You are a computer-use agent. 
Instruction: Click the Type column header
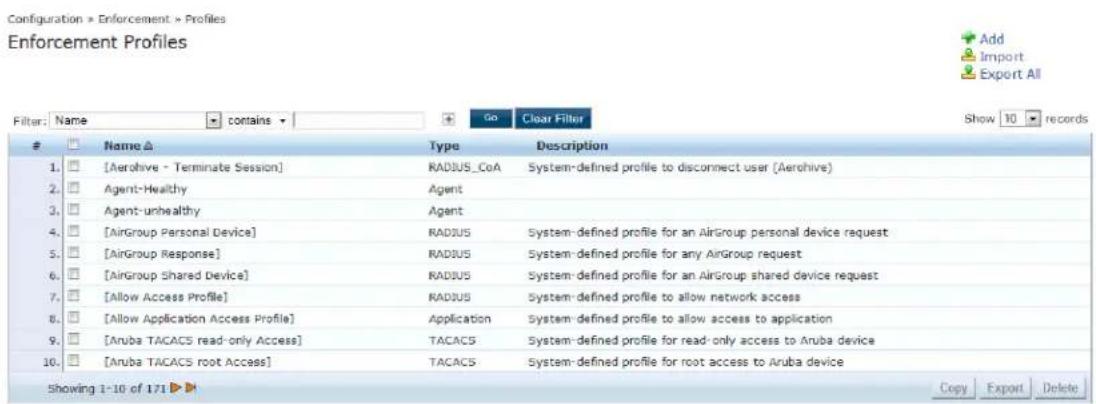pos(441,147)
